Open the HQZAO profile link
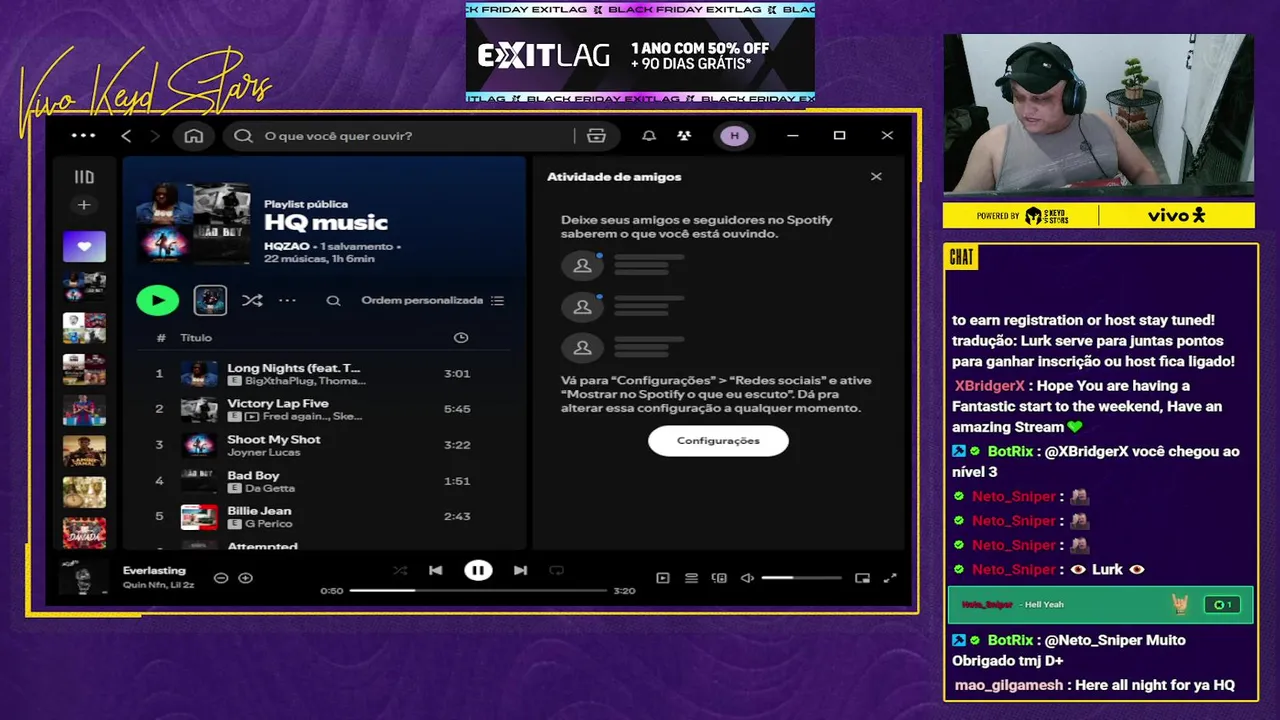 [285, 246]
